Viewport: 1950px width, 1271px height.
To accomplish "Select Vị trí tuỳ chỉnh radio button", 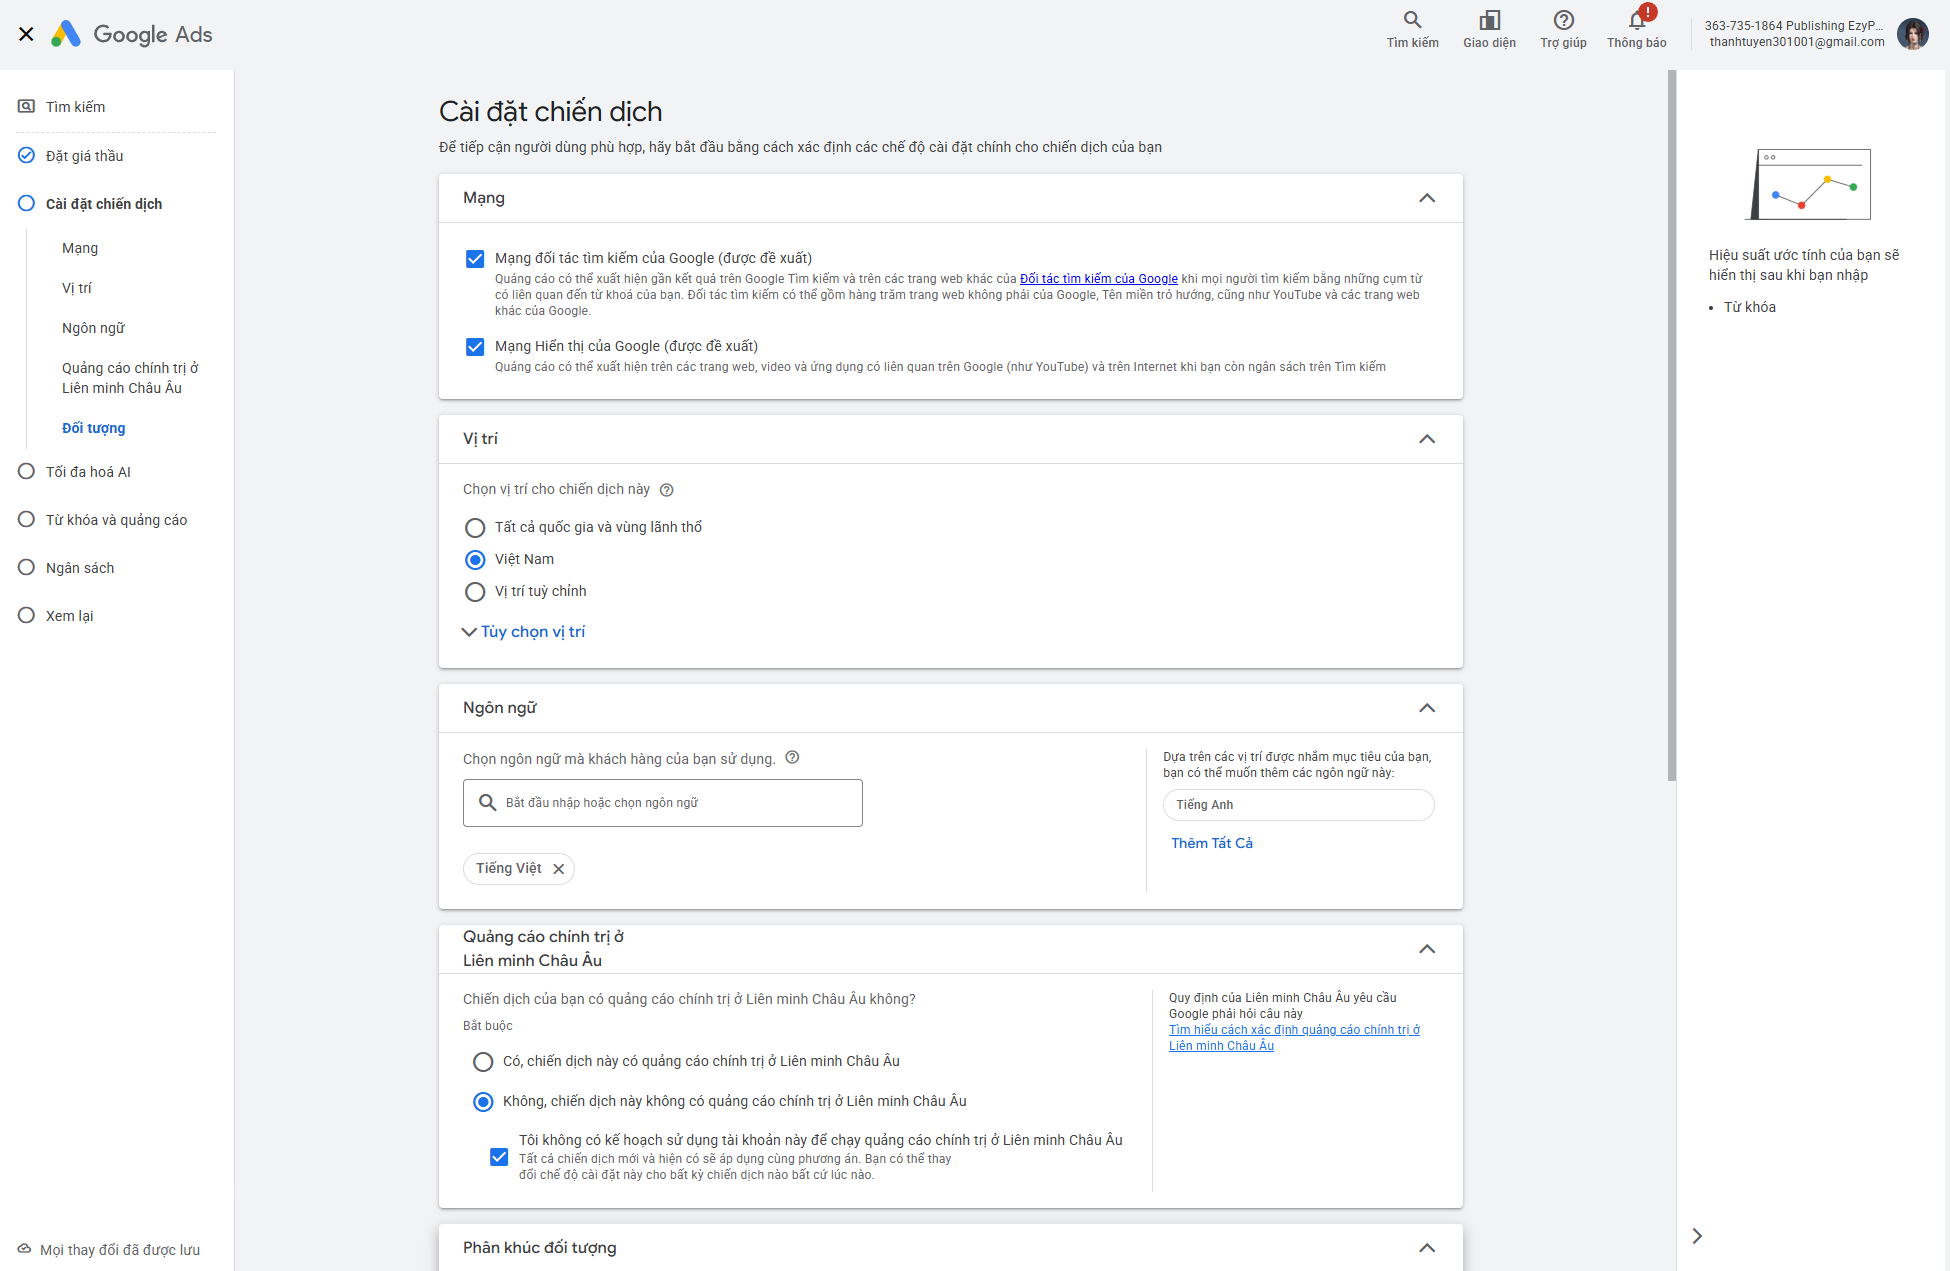I will [x=475, y=591].
